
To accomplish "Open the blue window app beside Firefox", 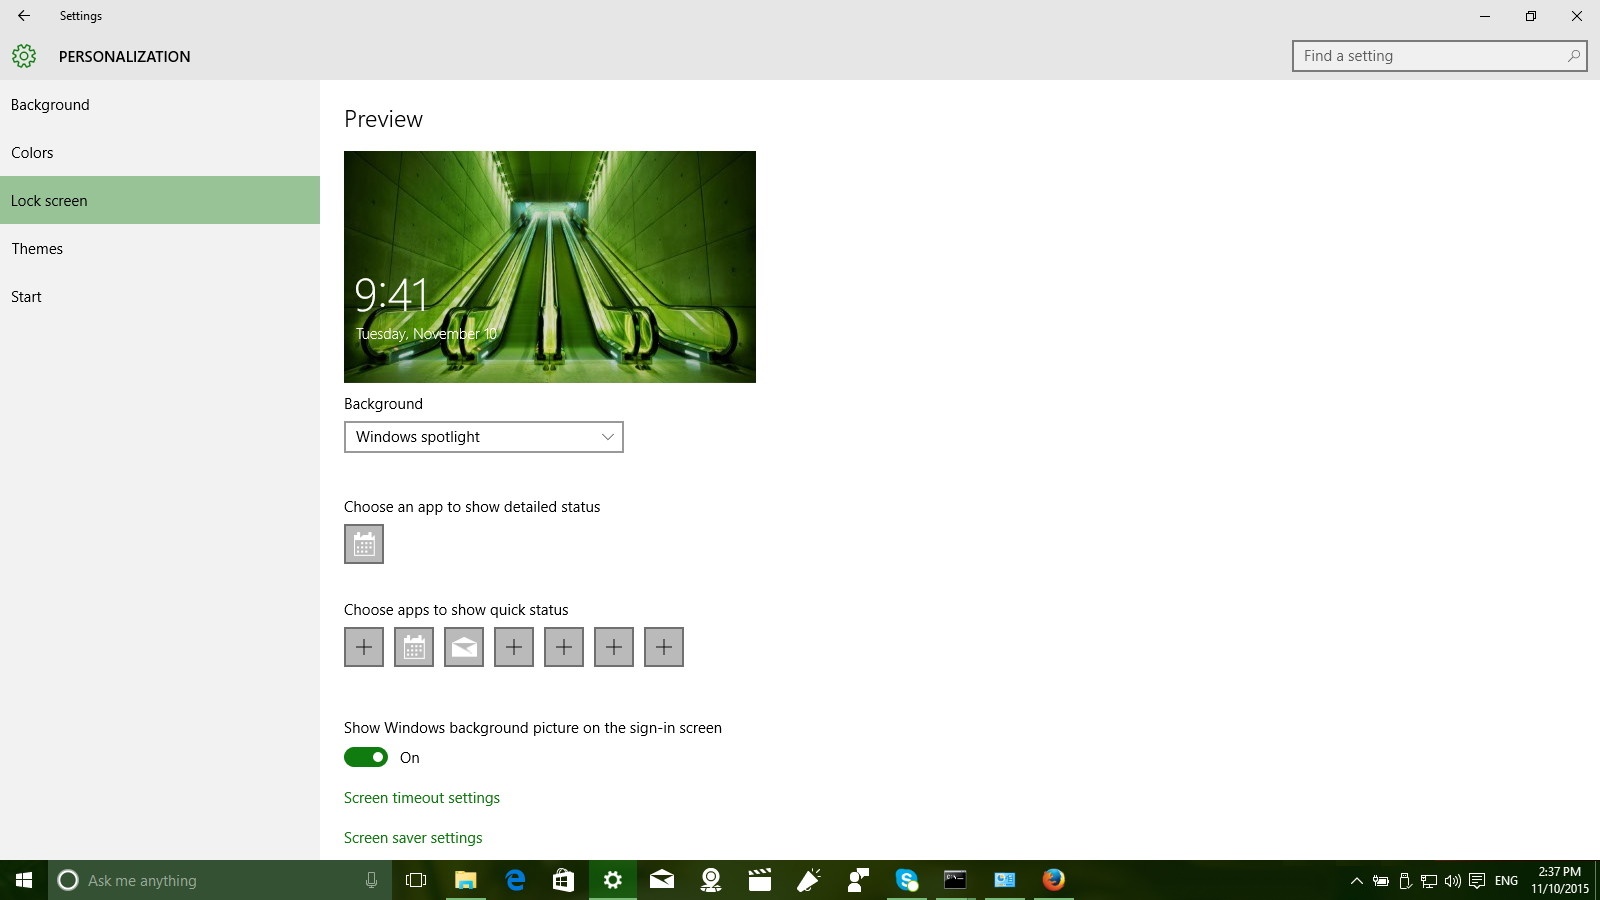I will click(x=1005, y=880).
